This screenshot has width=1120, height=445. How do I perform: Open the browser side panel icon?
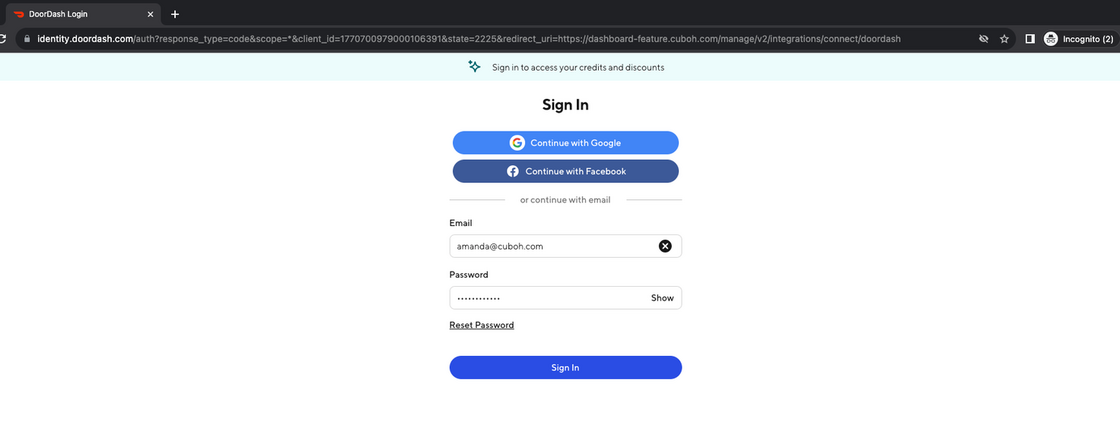point(1030,39)
